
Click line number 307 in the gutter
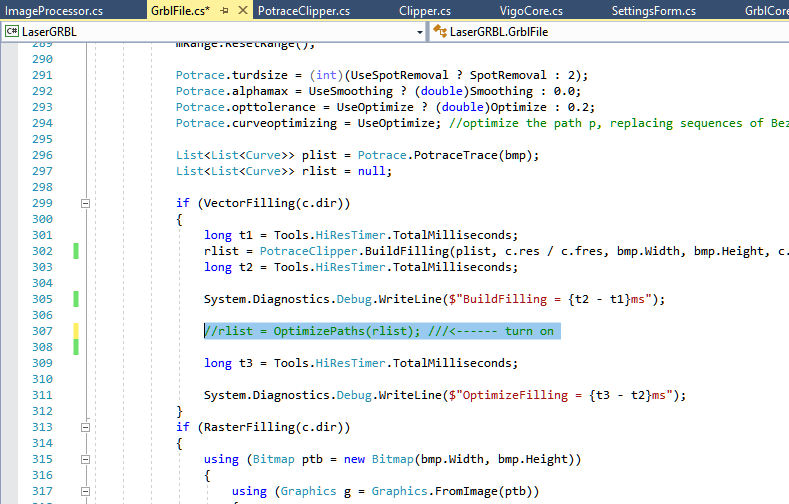(41, 331)
